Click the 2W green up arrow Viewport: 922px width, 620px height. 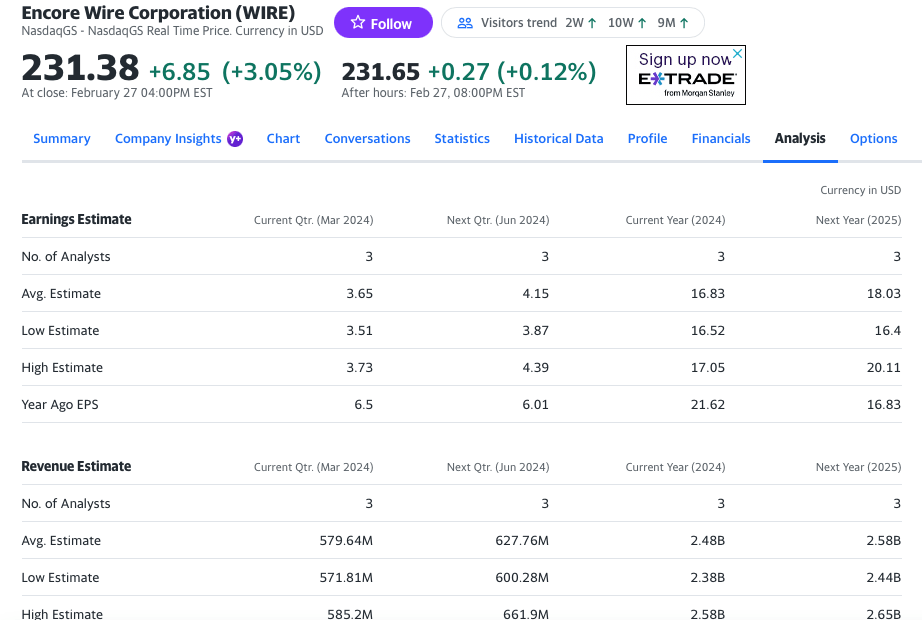pyautogui.click(x=592, y=23)
